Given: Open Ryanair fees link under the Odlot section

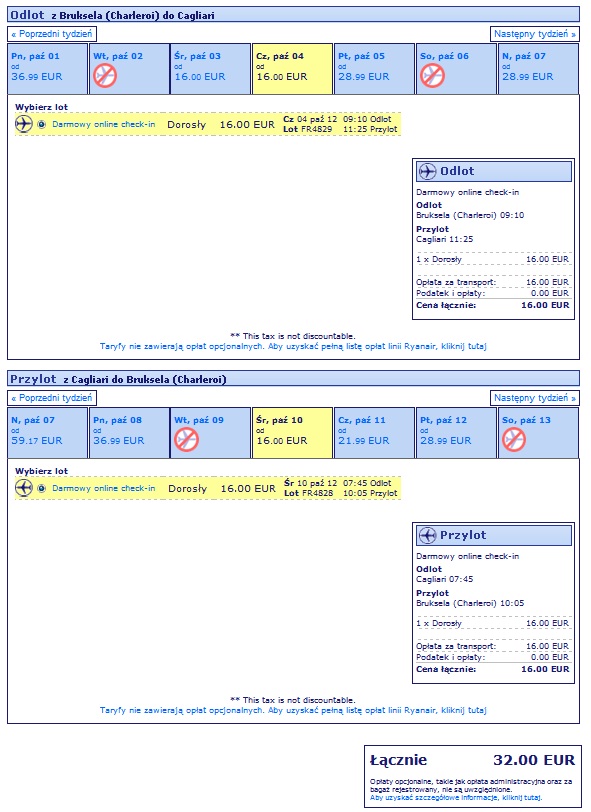Looking at the screenshot, I should click(x=293, y=346).
